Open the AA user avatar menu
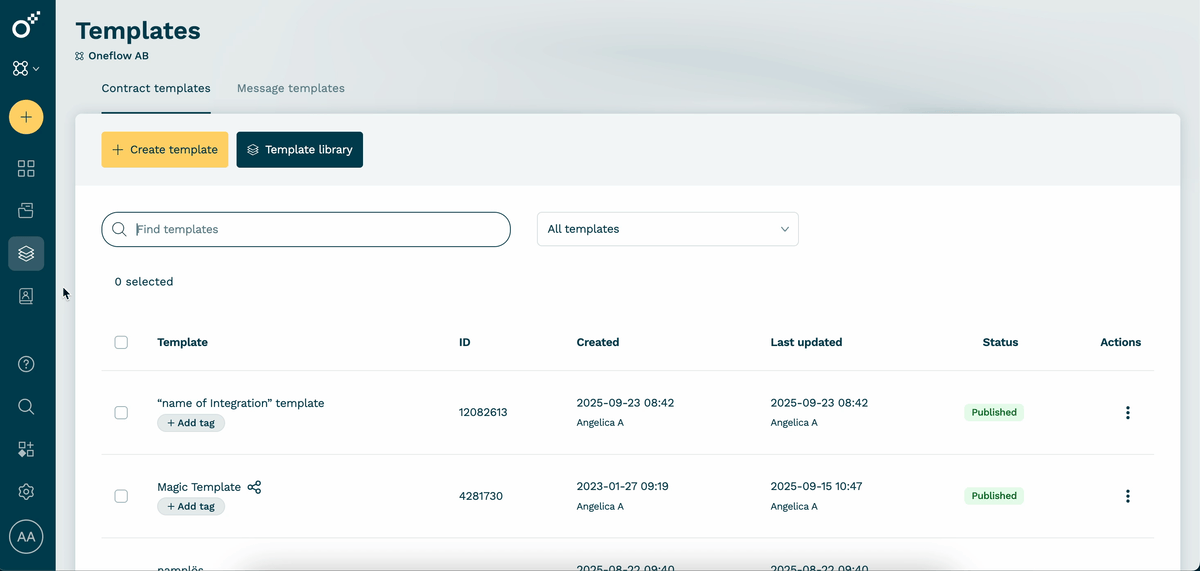1200x571 pixels. pos(26,537)
